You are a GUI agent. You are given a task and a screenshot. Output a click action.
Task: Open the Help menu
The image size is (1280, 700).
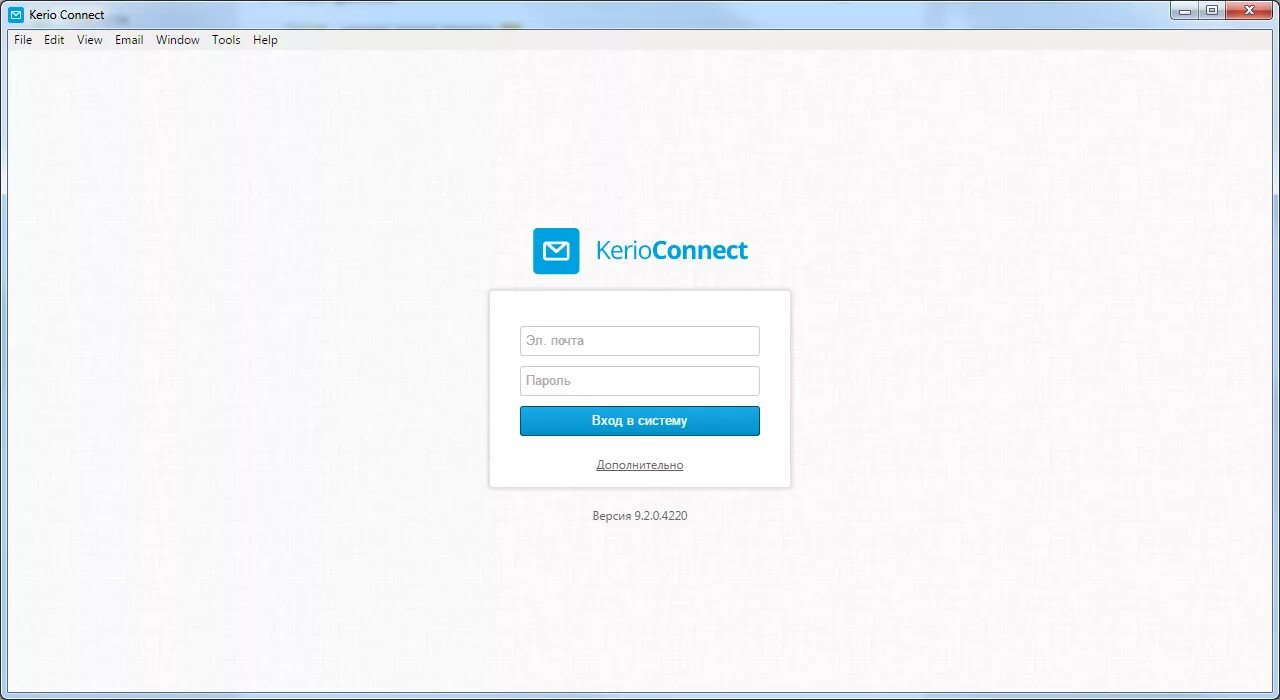click(265, 40)
